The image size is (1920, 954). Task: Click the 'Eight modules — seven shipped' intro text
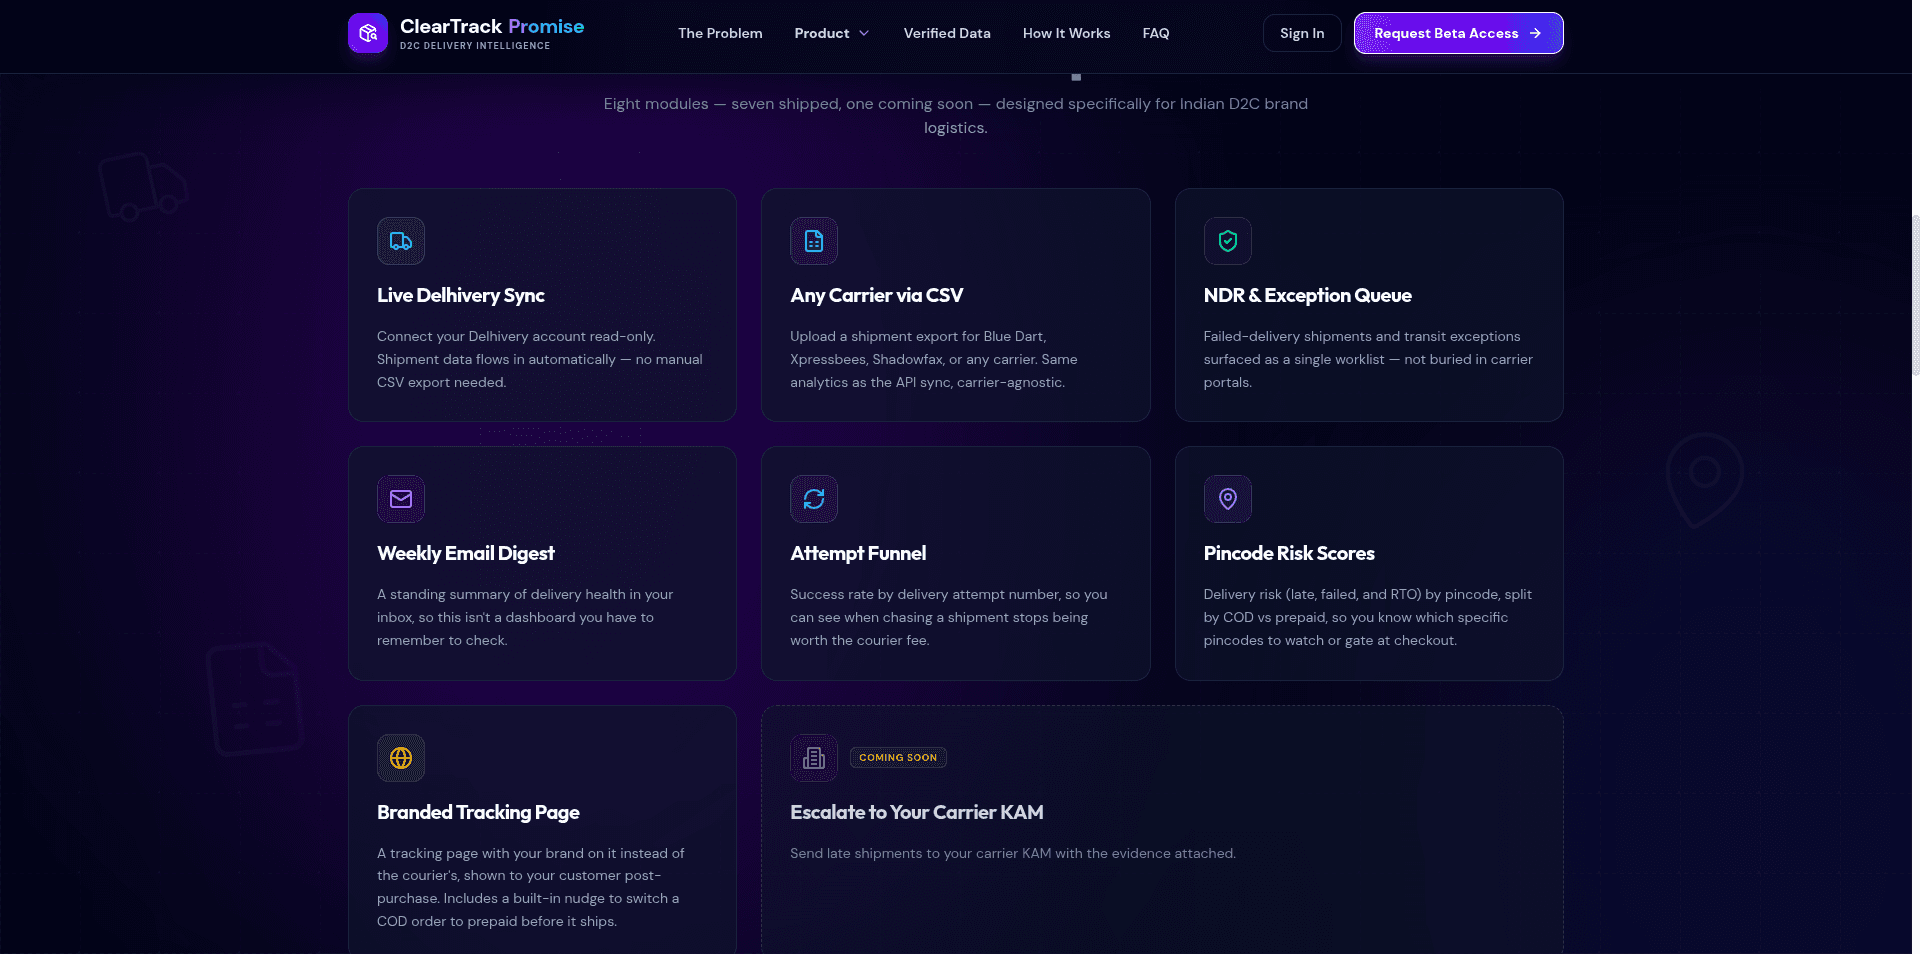(x=956, y=116)
